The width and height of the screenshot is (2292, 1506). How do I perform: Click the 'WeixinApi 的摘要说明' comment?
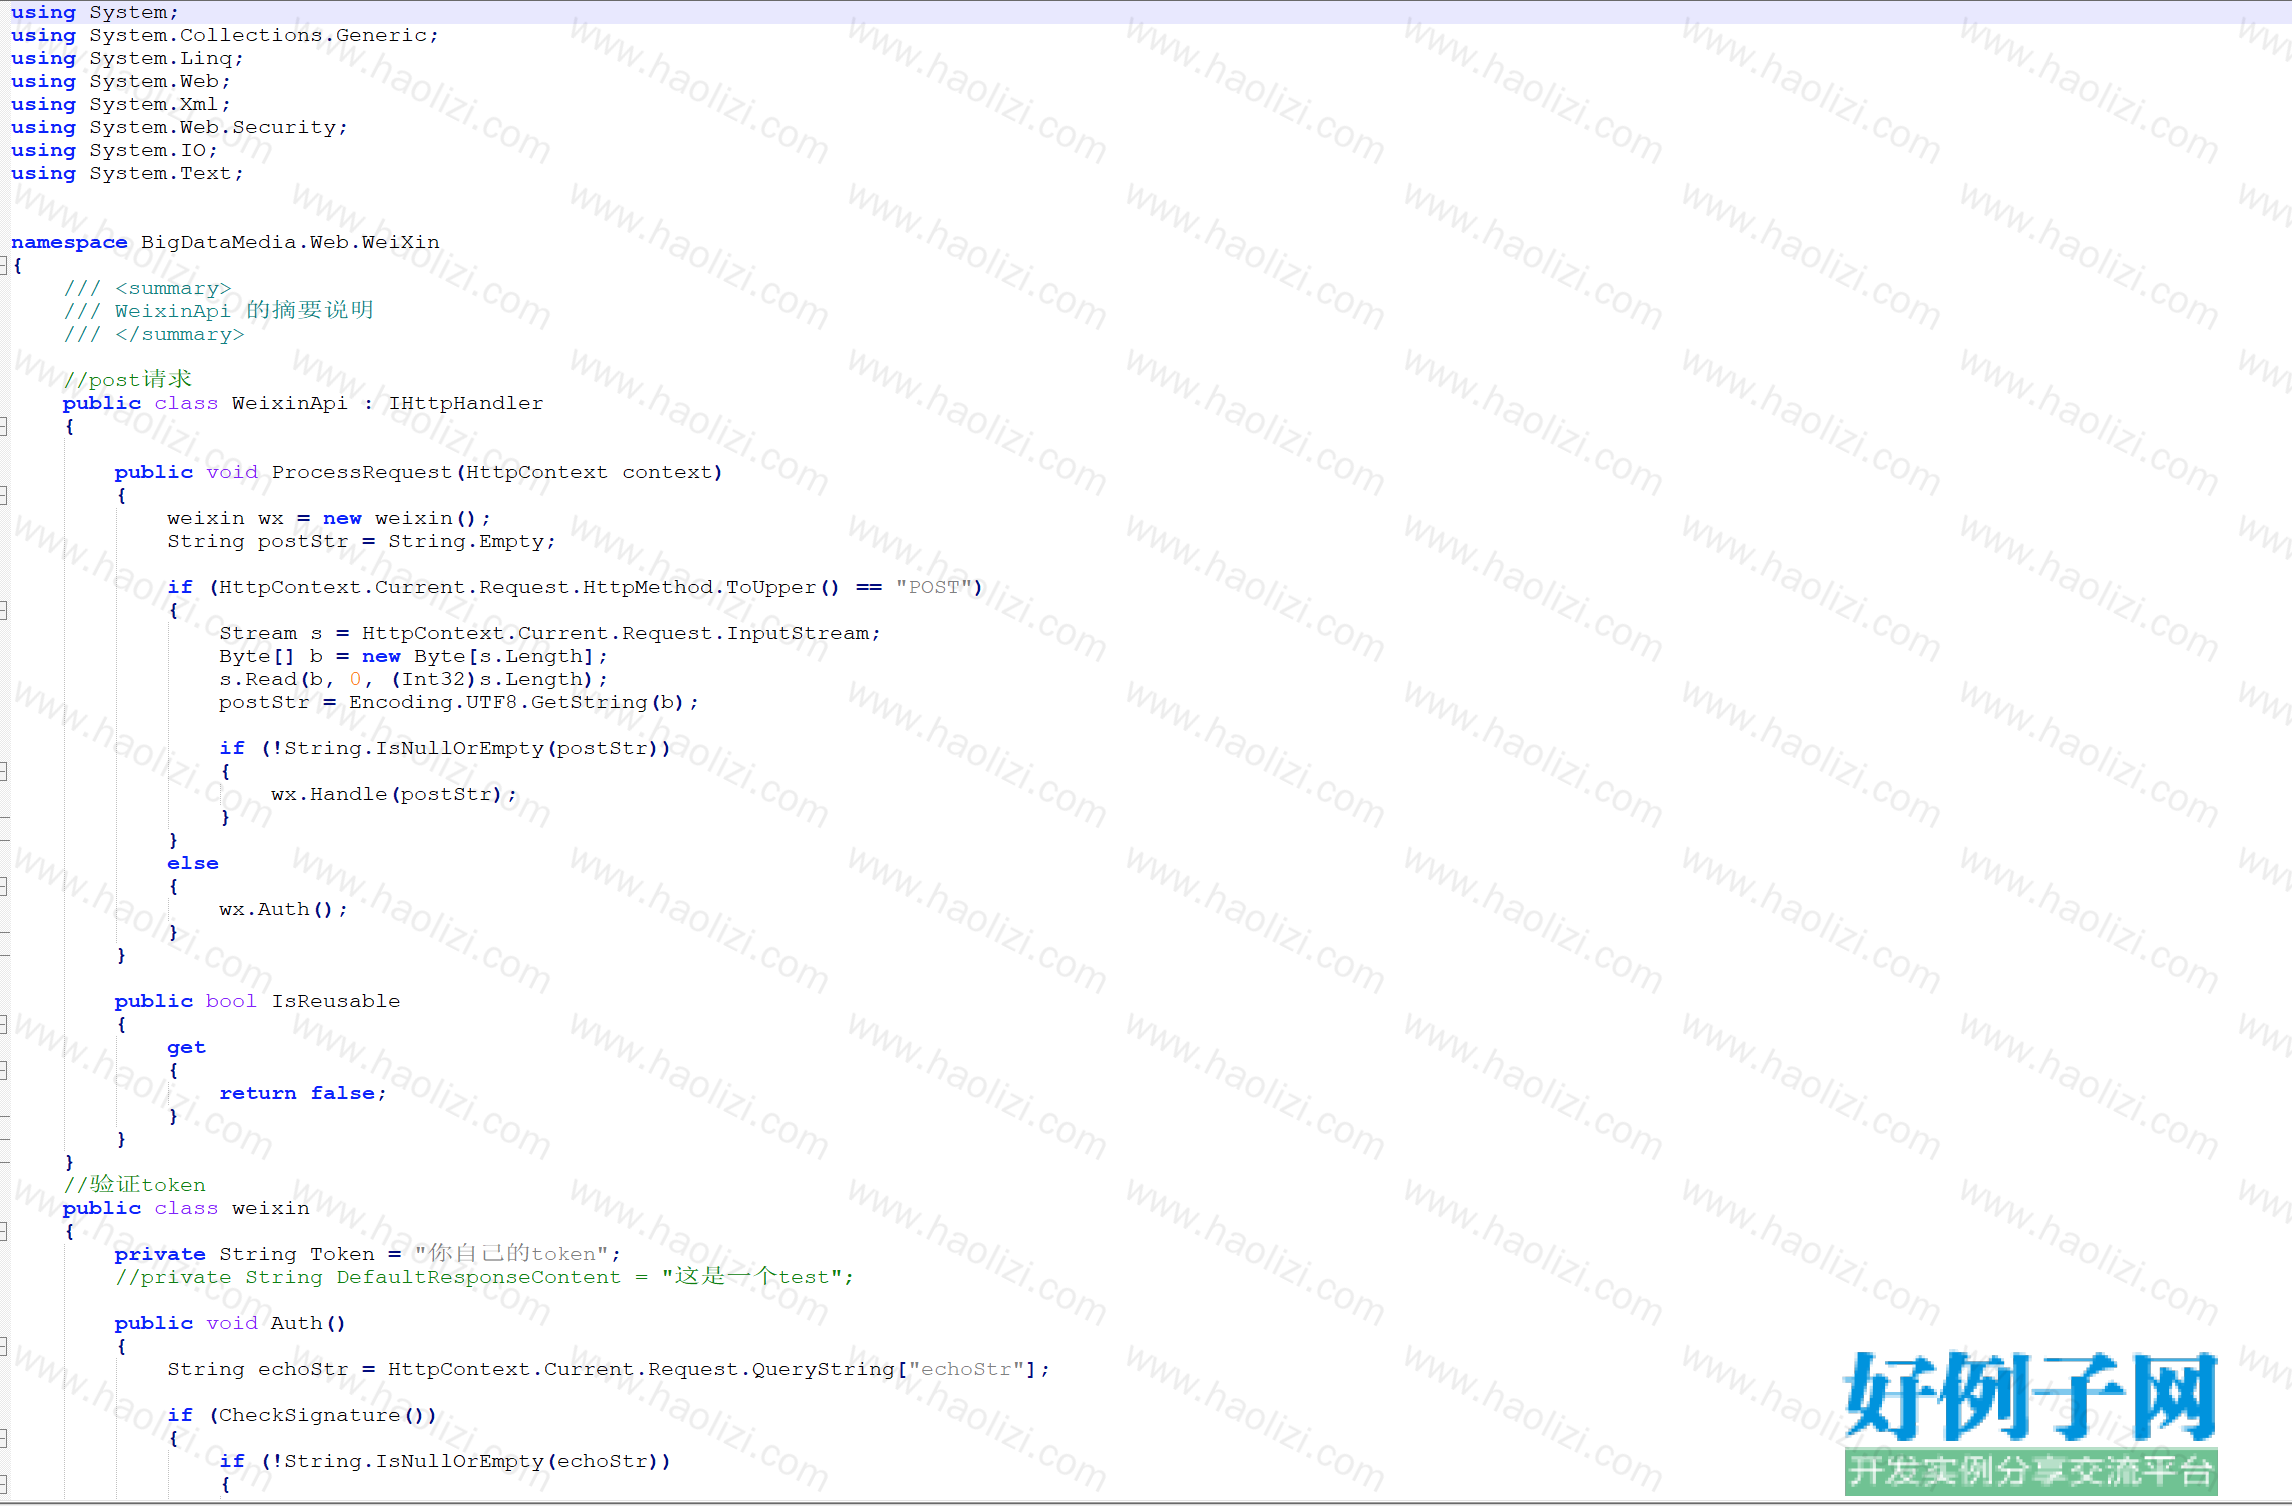tap(244, 311)
